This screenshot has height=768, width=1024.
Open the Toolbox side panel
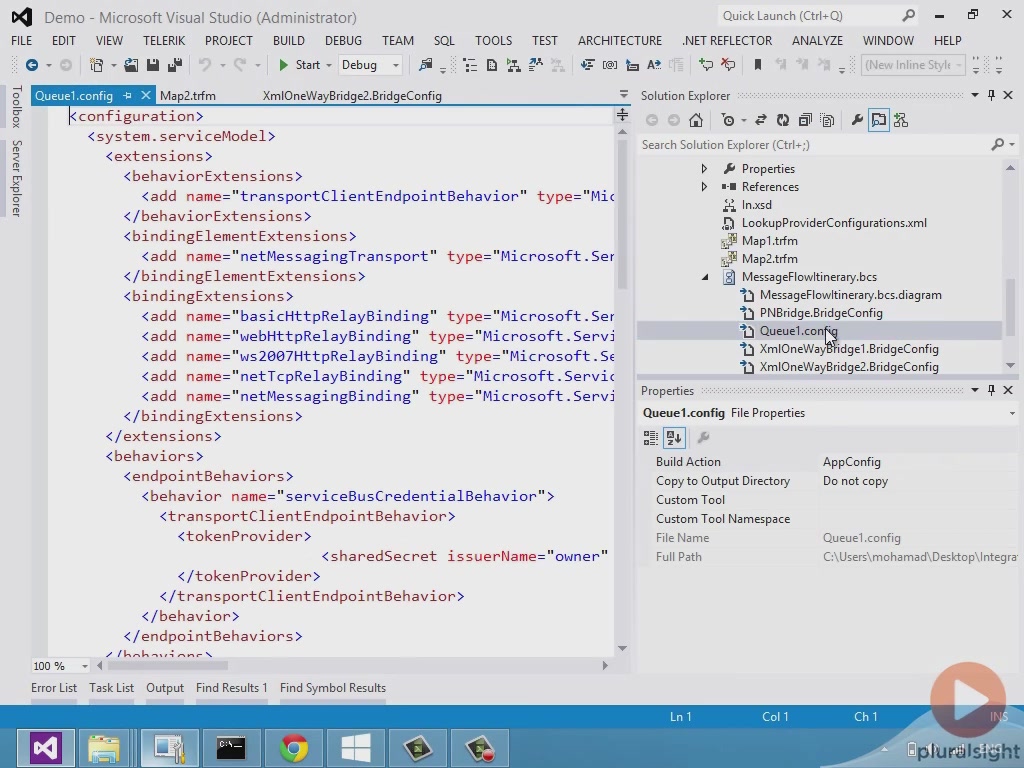point(17,106)
